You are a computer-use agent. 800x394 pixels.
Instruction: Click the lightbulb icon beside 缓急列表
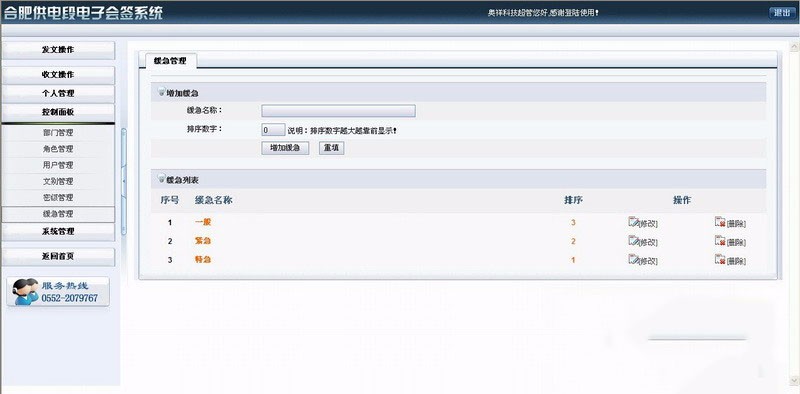162,180
